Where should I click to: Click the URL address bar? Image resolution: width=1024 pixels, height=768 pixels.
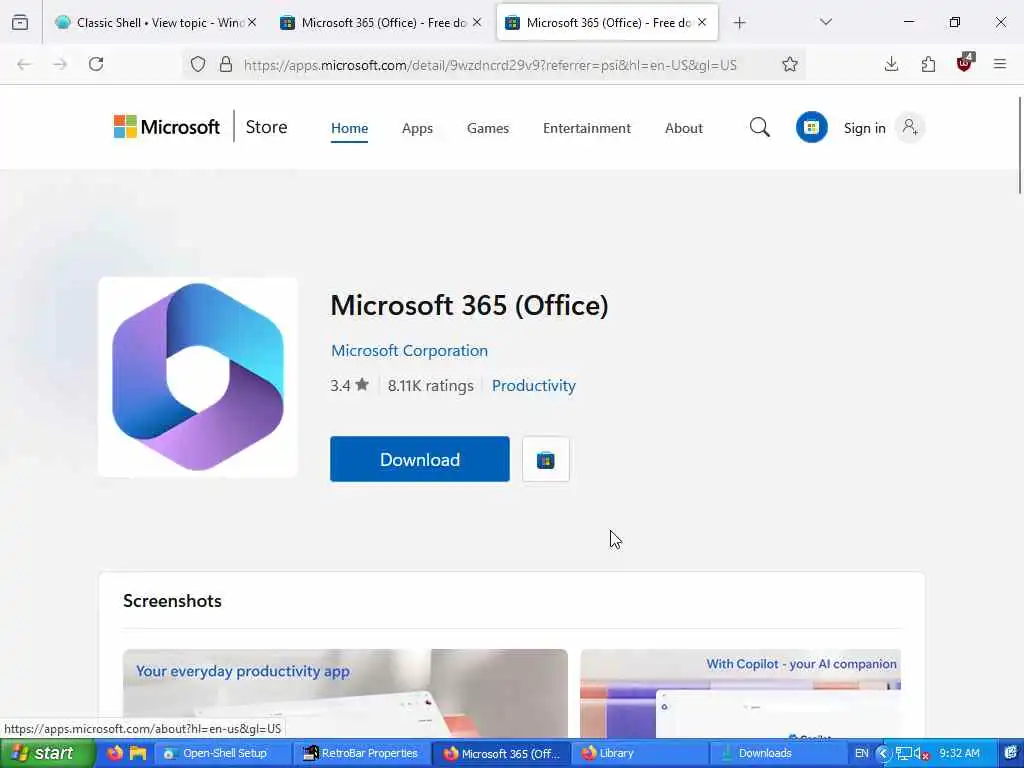[x=490, y=65]
